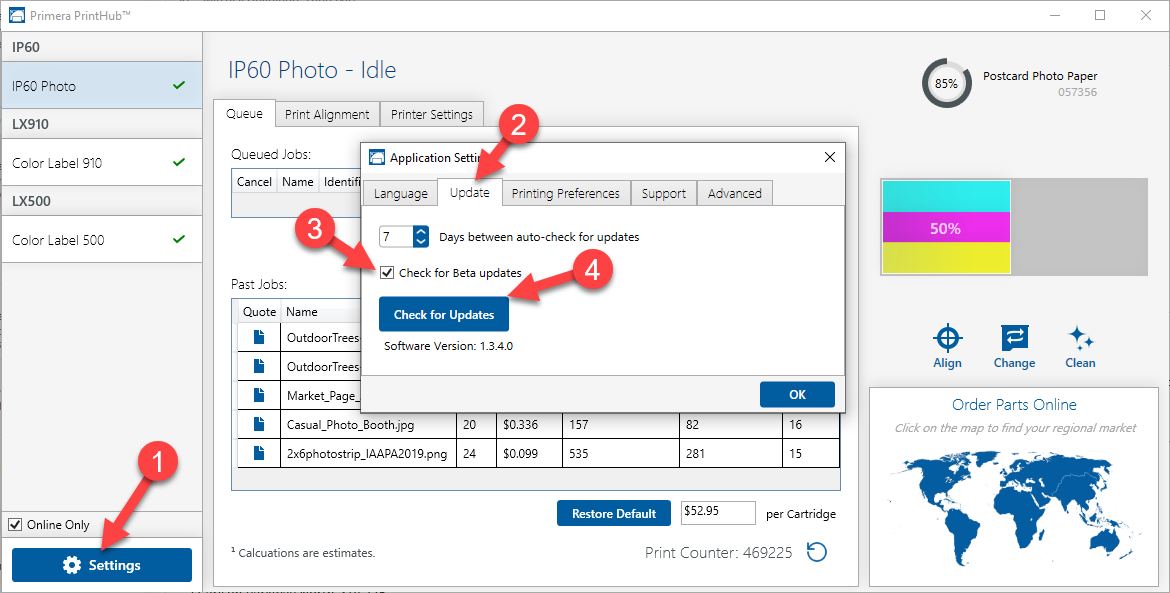Image resolution: width=1170 pixels, height=593 pixels.
Task: Click the cyan ink level bar
Action: pos(946,196)
